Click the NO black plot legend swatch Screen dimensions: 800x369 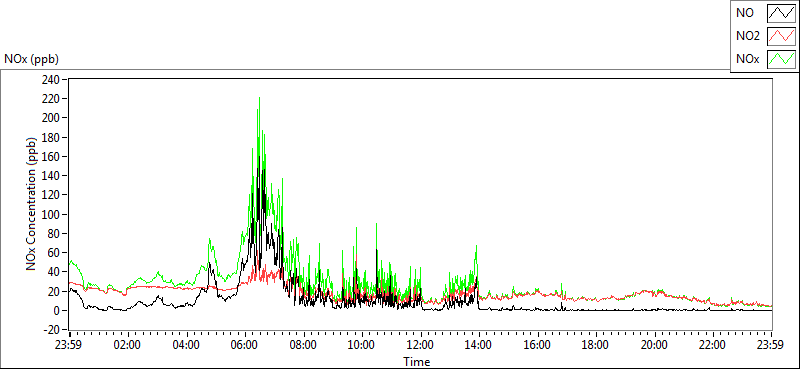781,13
